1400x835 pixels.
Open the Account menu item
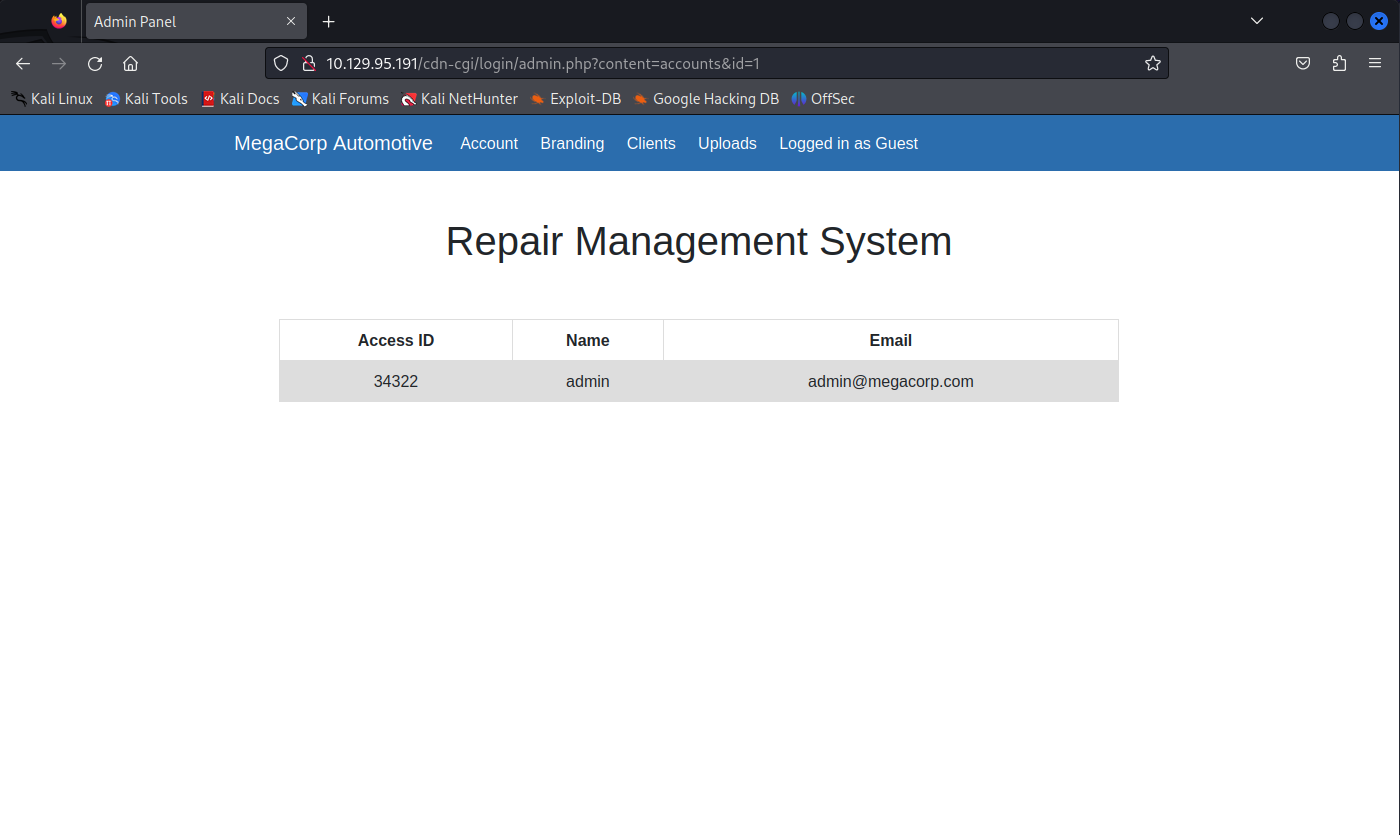(489, 143)
